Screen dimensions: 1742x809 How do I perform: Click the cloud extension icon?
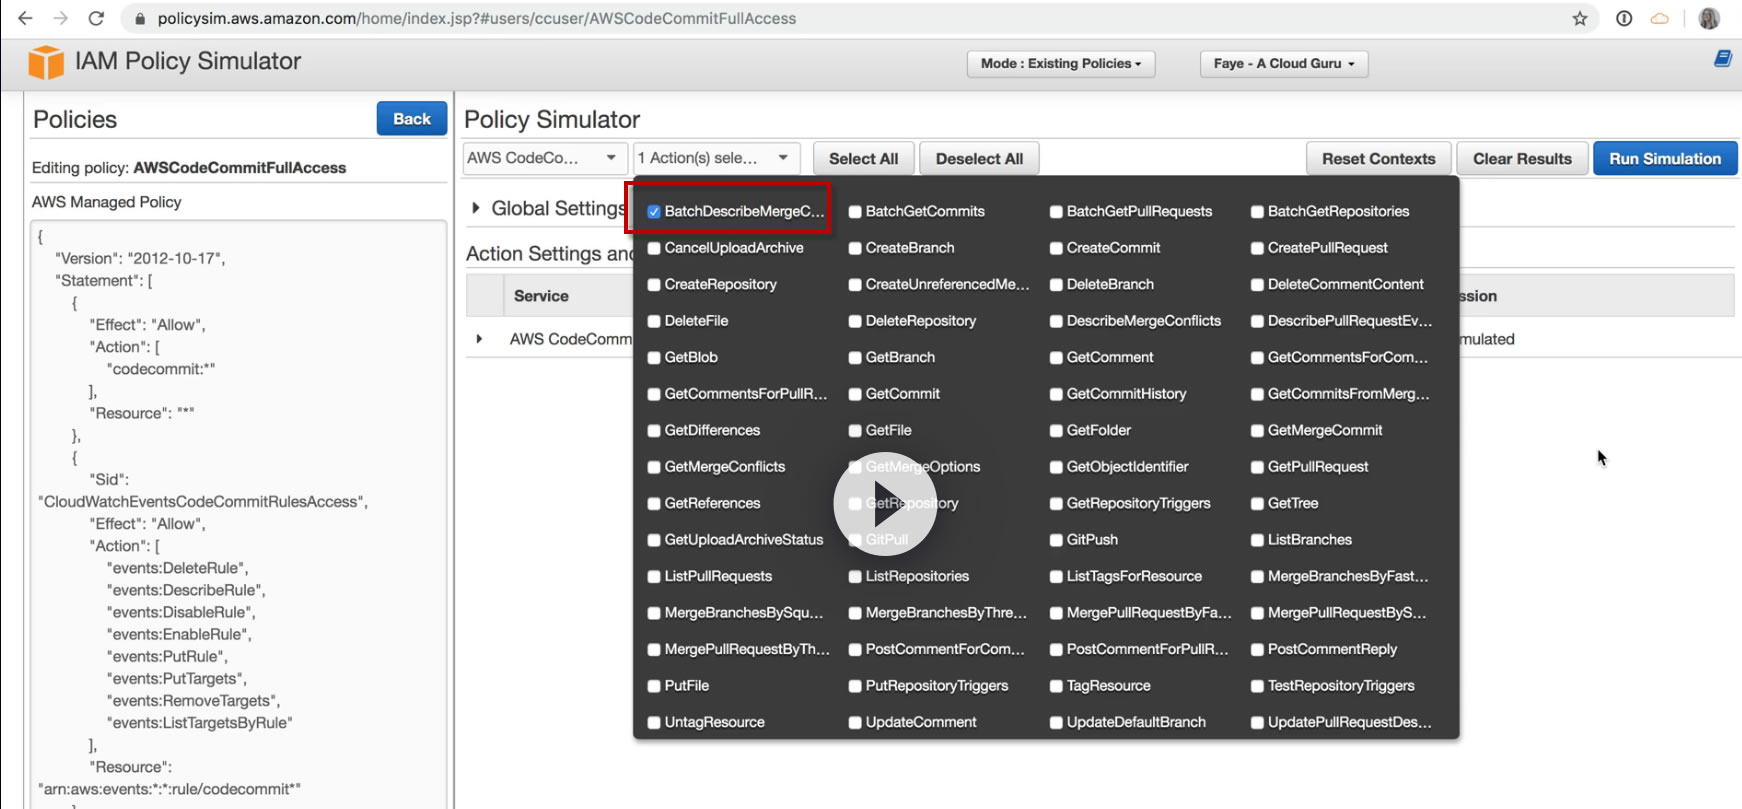(1660, 18)
